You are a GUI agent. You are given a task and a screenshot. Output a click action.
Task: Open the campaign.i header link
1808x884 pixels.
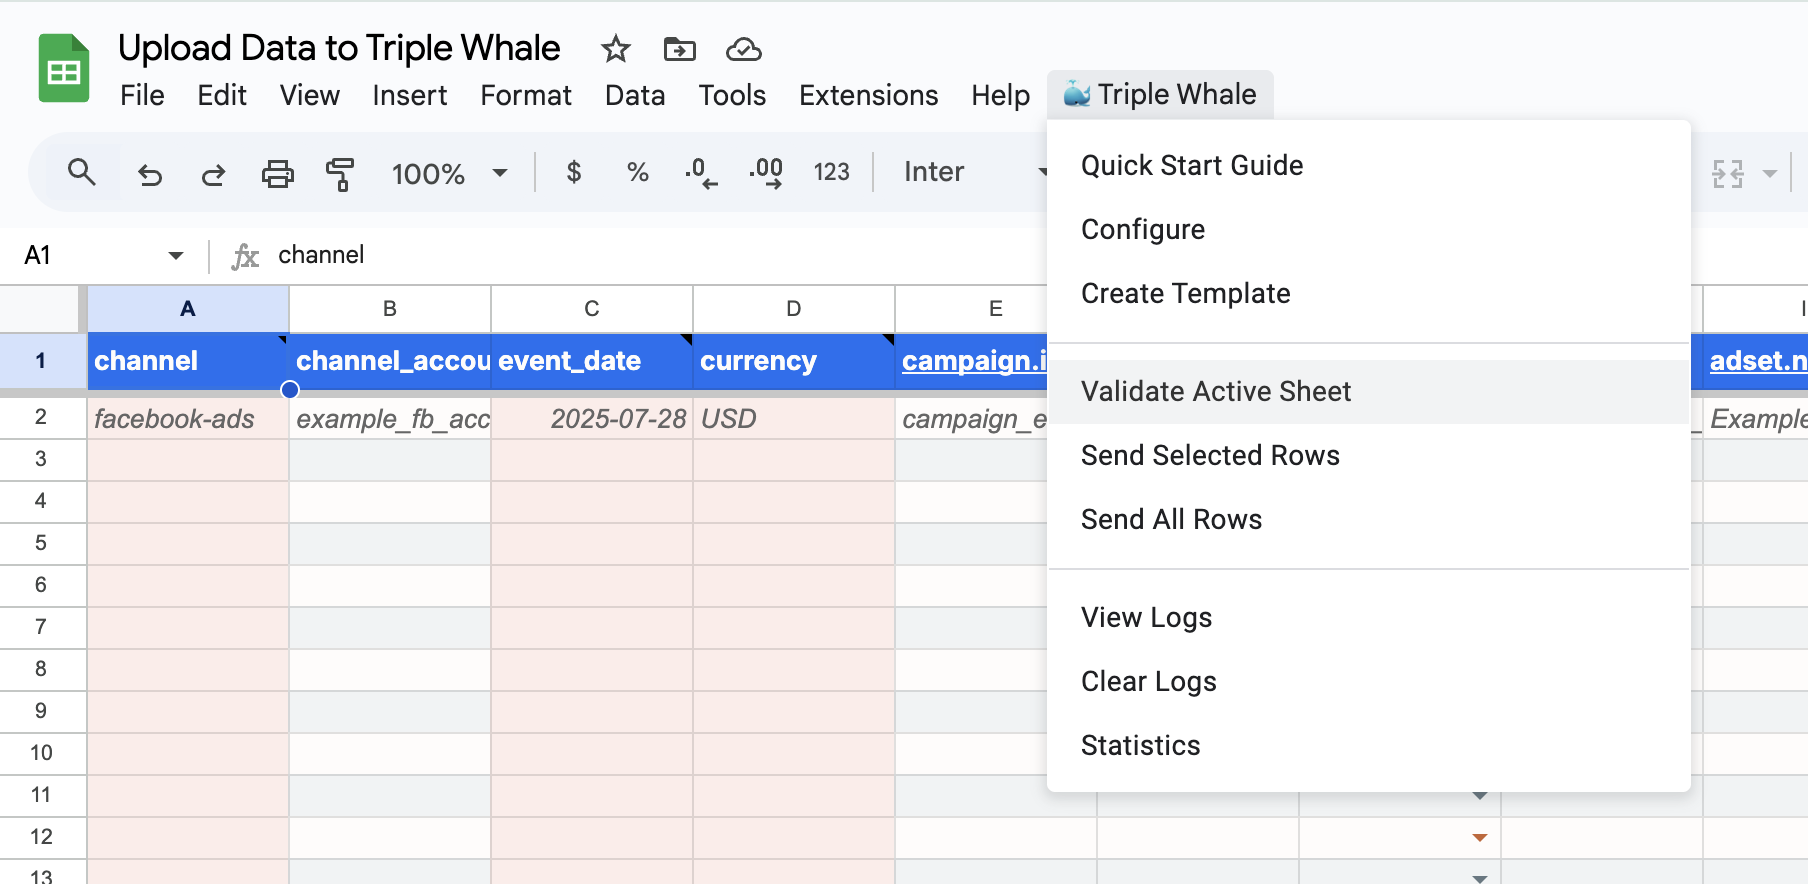tap(974, 361)
